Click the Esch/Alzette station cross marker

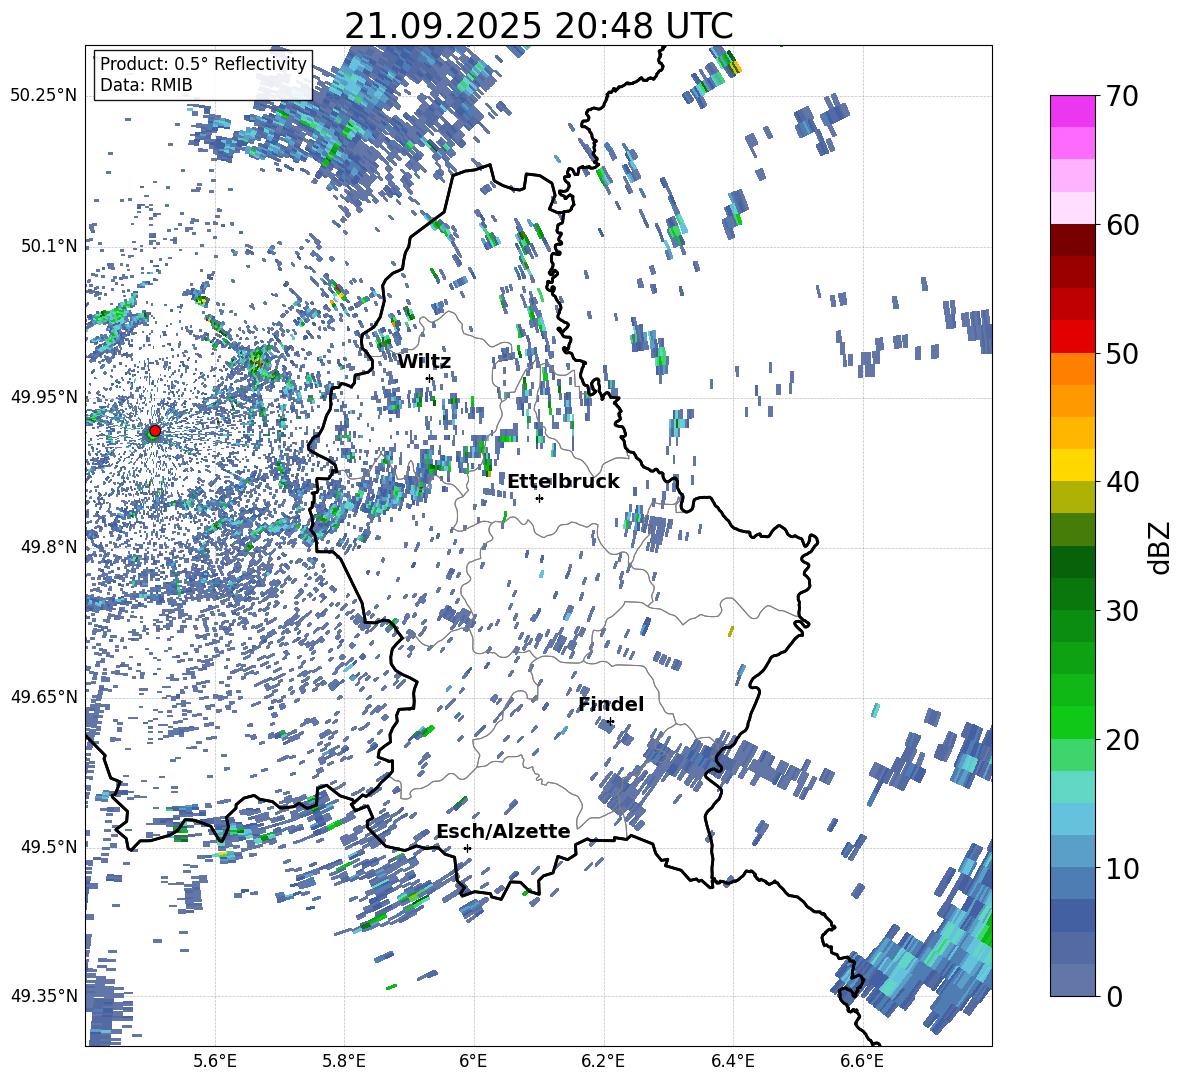467,848
